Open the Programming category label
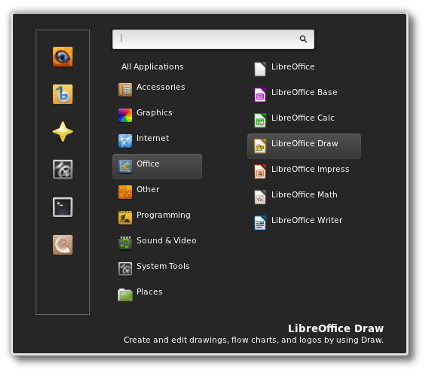Viewport: 427px width, 374px height. click(163, 215)
